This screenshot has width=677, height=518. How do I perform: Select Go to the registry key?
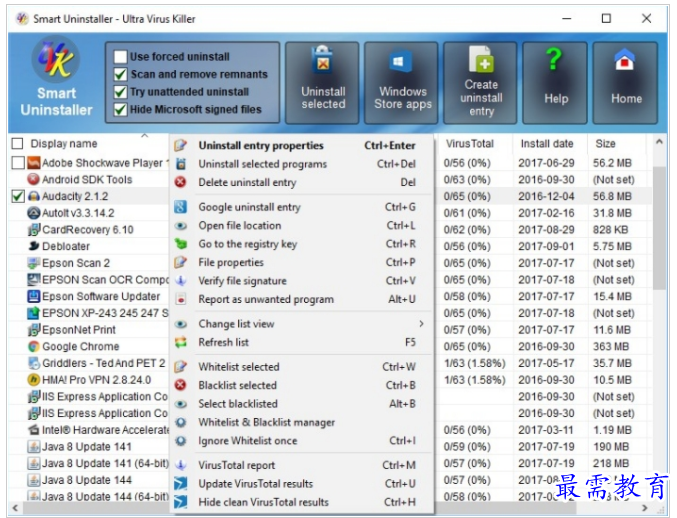point(302,244)
